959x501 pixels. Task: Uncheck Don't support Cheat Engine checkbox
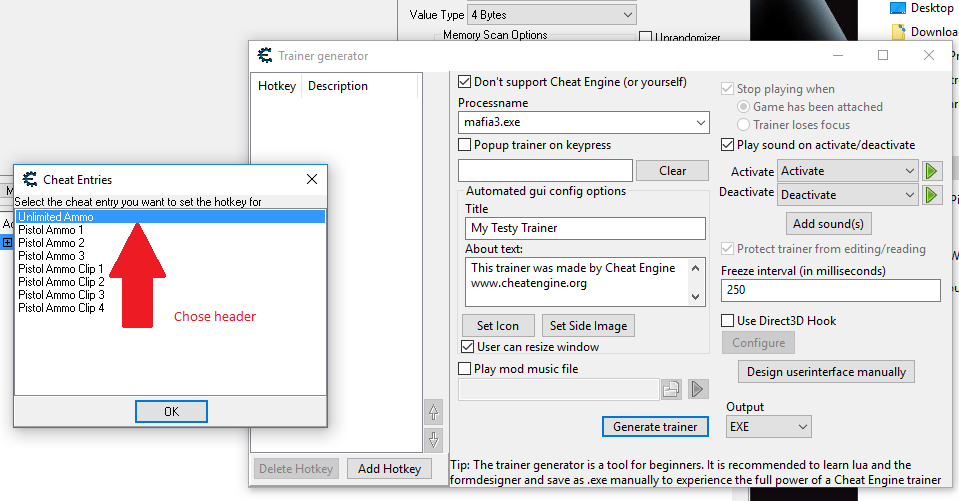point(465,82)
